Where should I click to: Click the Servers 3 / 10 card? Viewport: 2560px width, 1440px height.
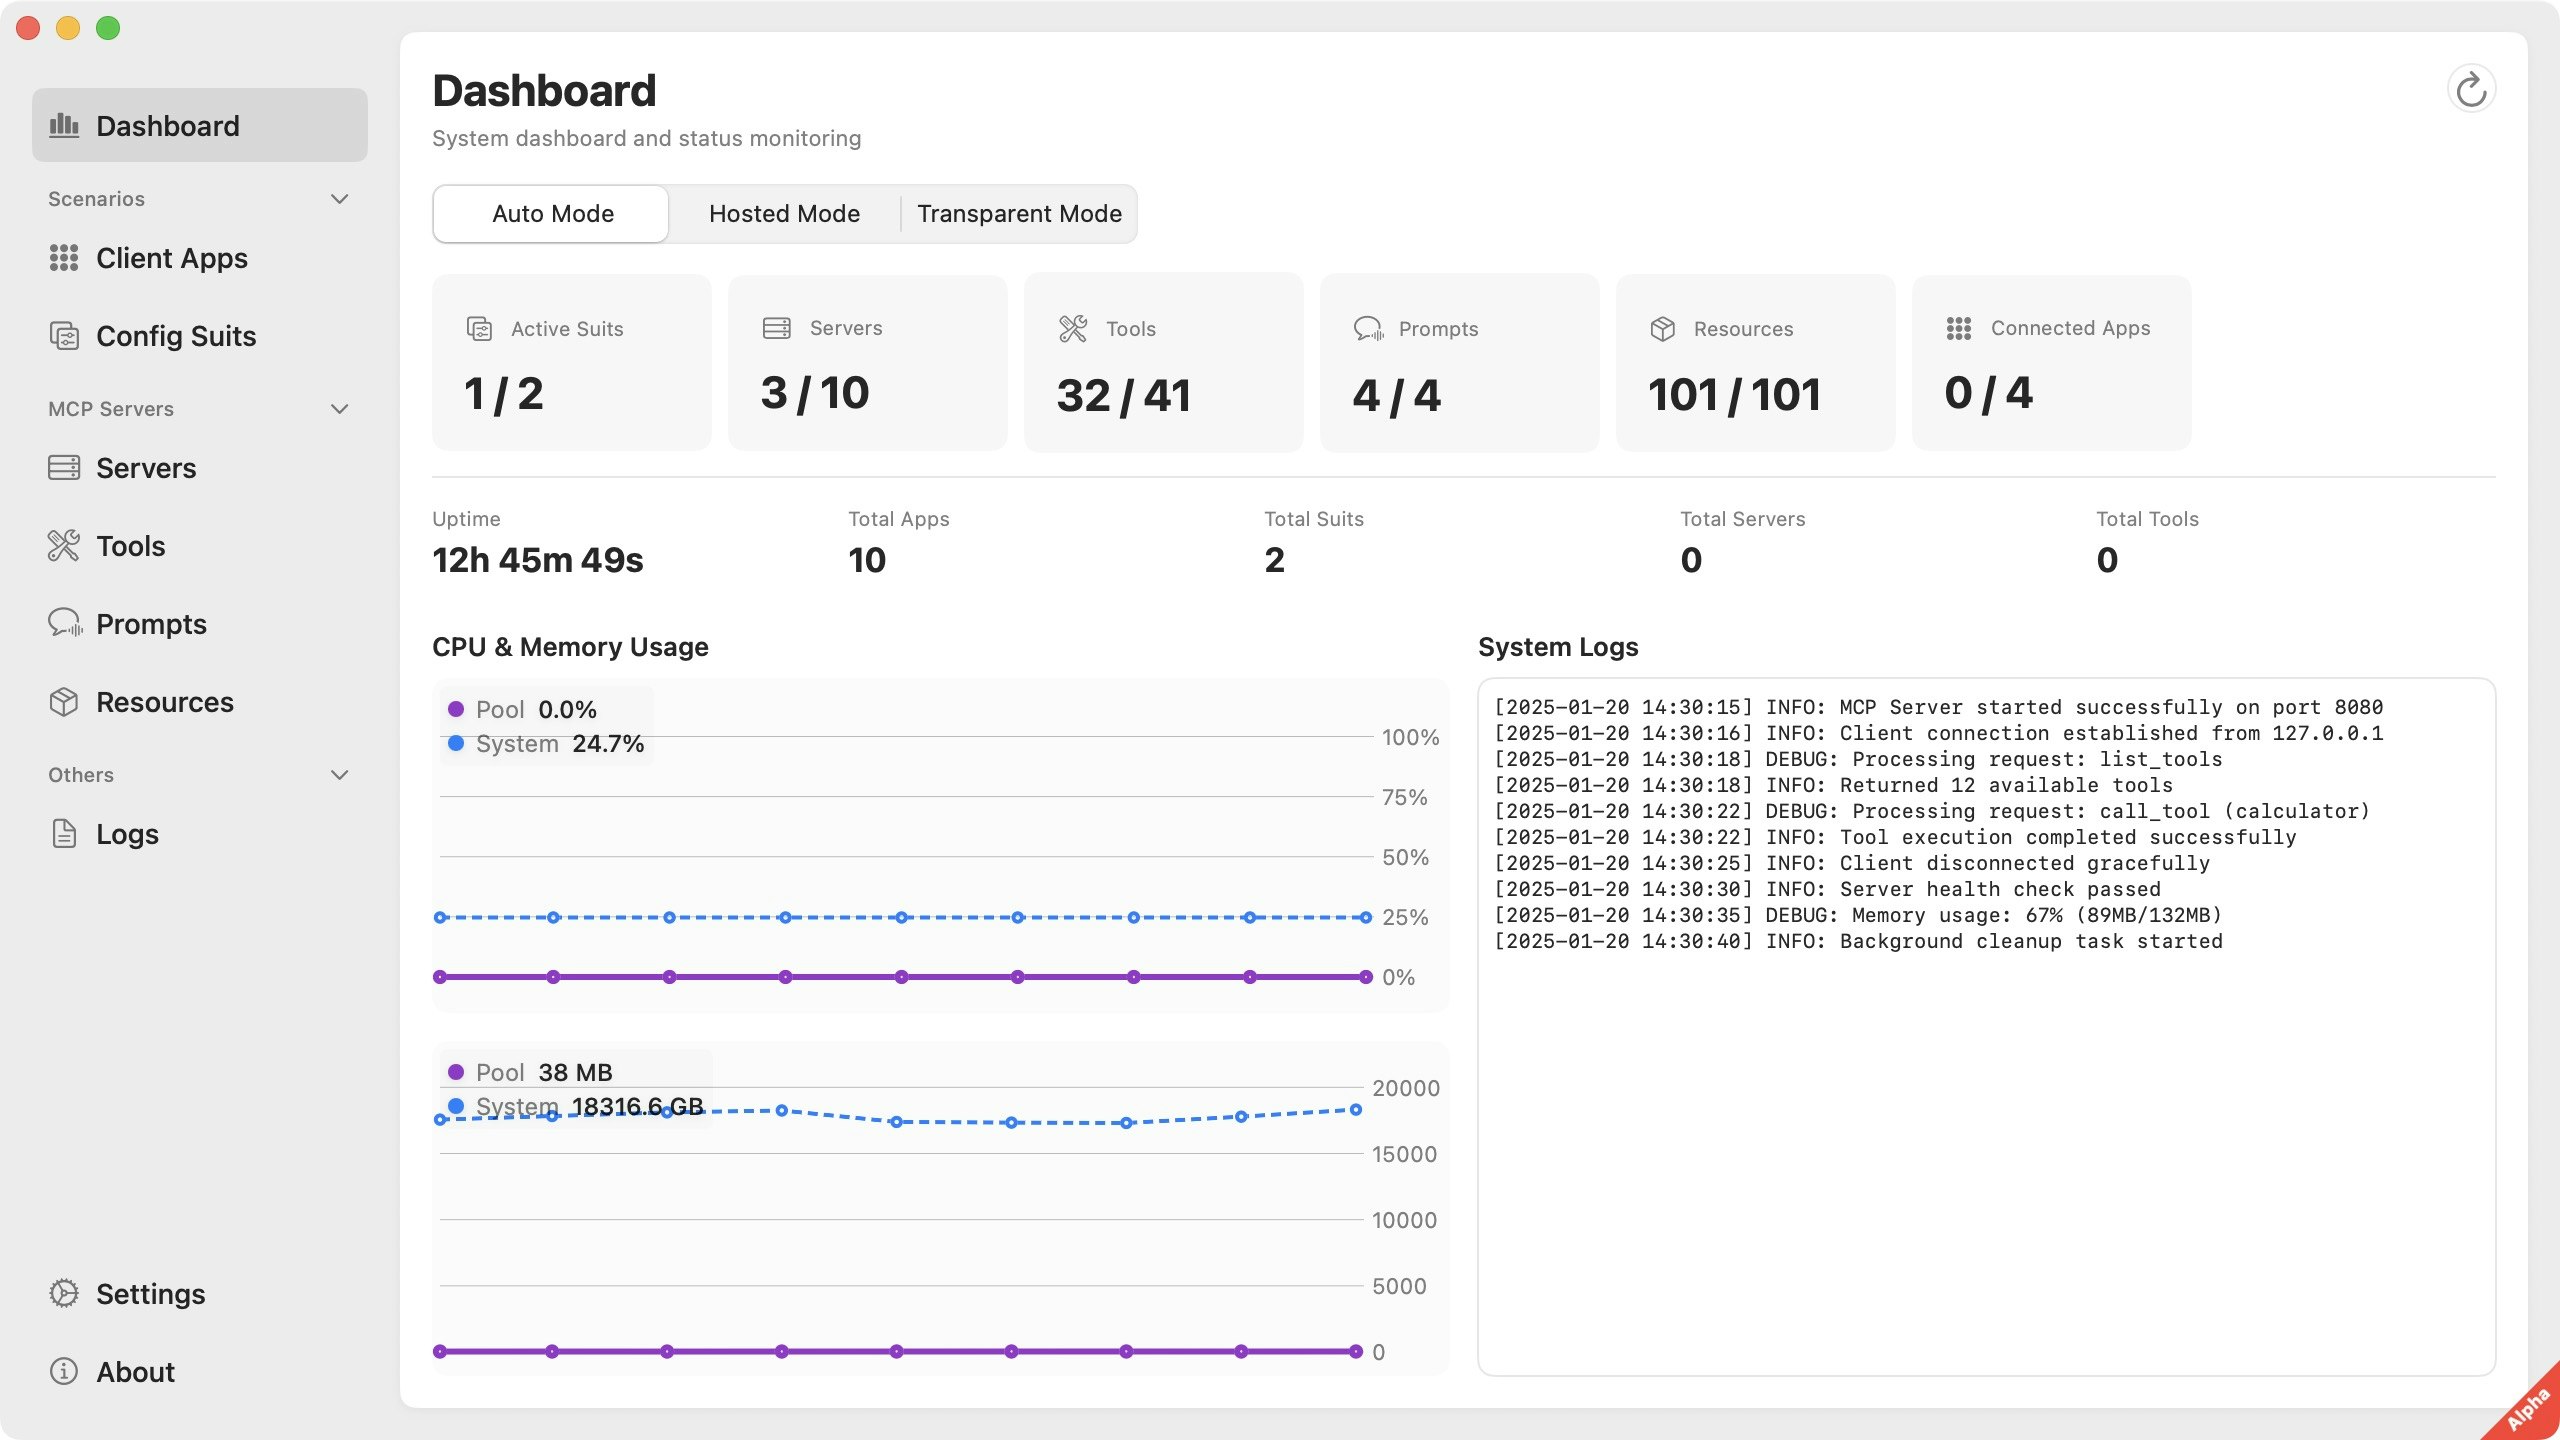pos(868,362)
